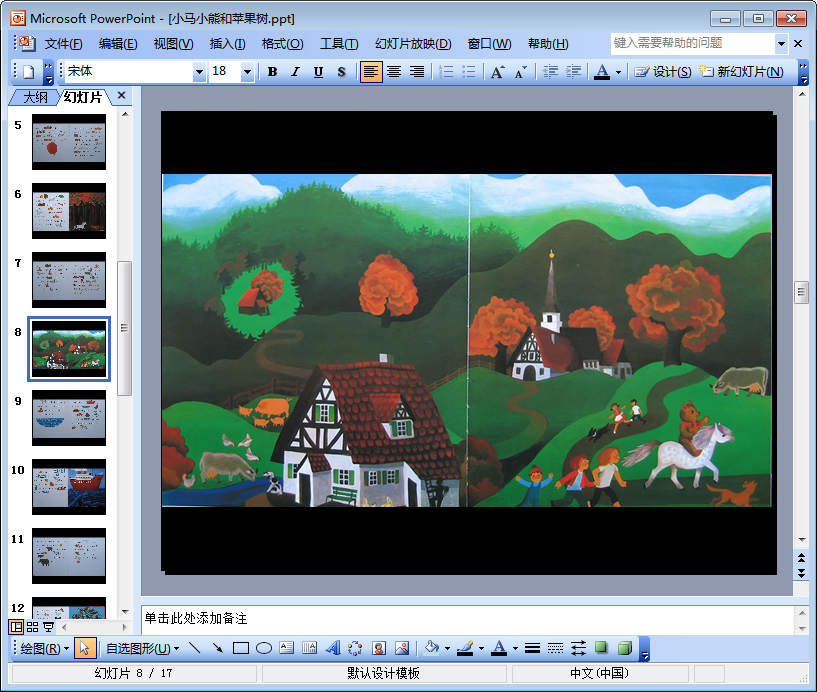Open the 设计(S) slide design pane
The width and height of the screenshot is (817, 692).
point(663,72)
